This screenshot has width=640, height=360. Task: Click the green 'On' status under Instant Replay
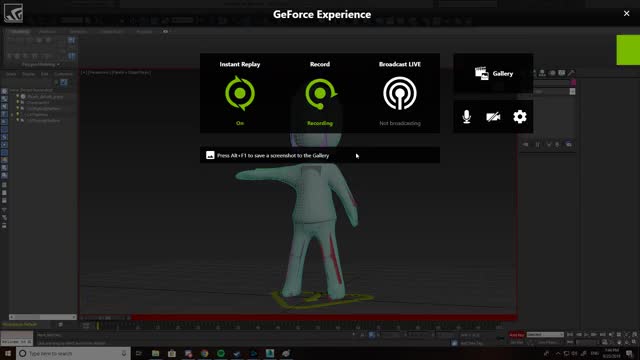(x=240, y=123)
